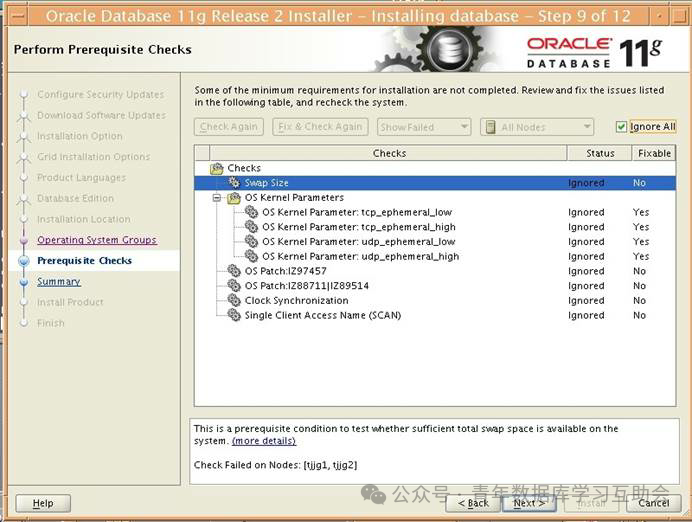This screenshot has width=692, height=522.
Task: Click the Check Again button
Action: (229, 127)
